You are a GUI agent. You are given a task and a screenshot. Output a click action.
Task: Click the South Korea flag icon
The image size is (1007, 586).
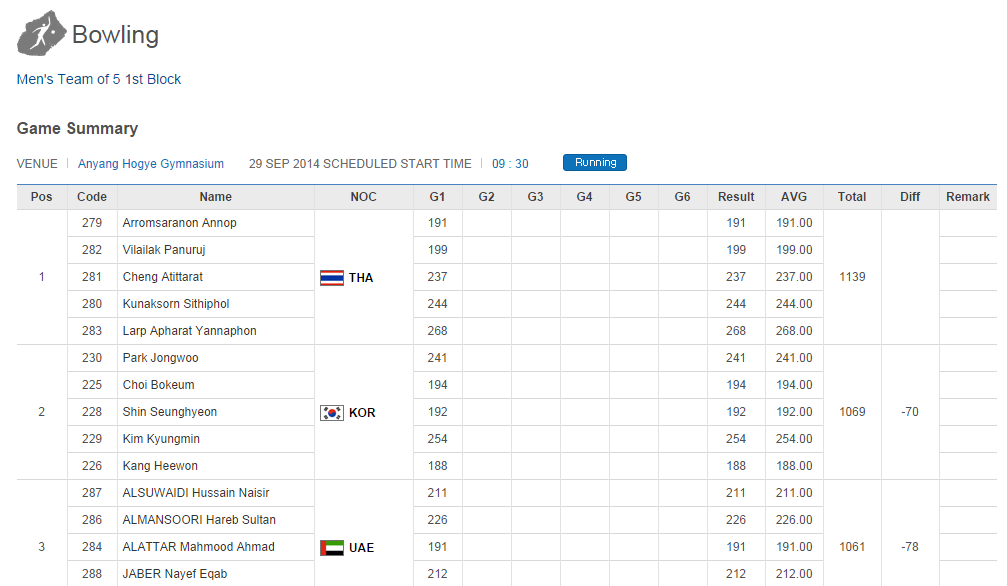[331, 412]
